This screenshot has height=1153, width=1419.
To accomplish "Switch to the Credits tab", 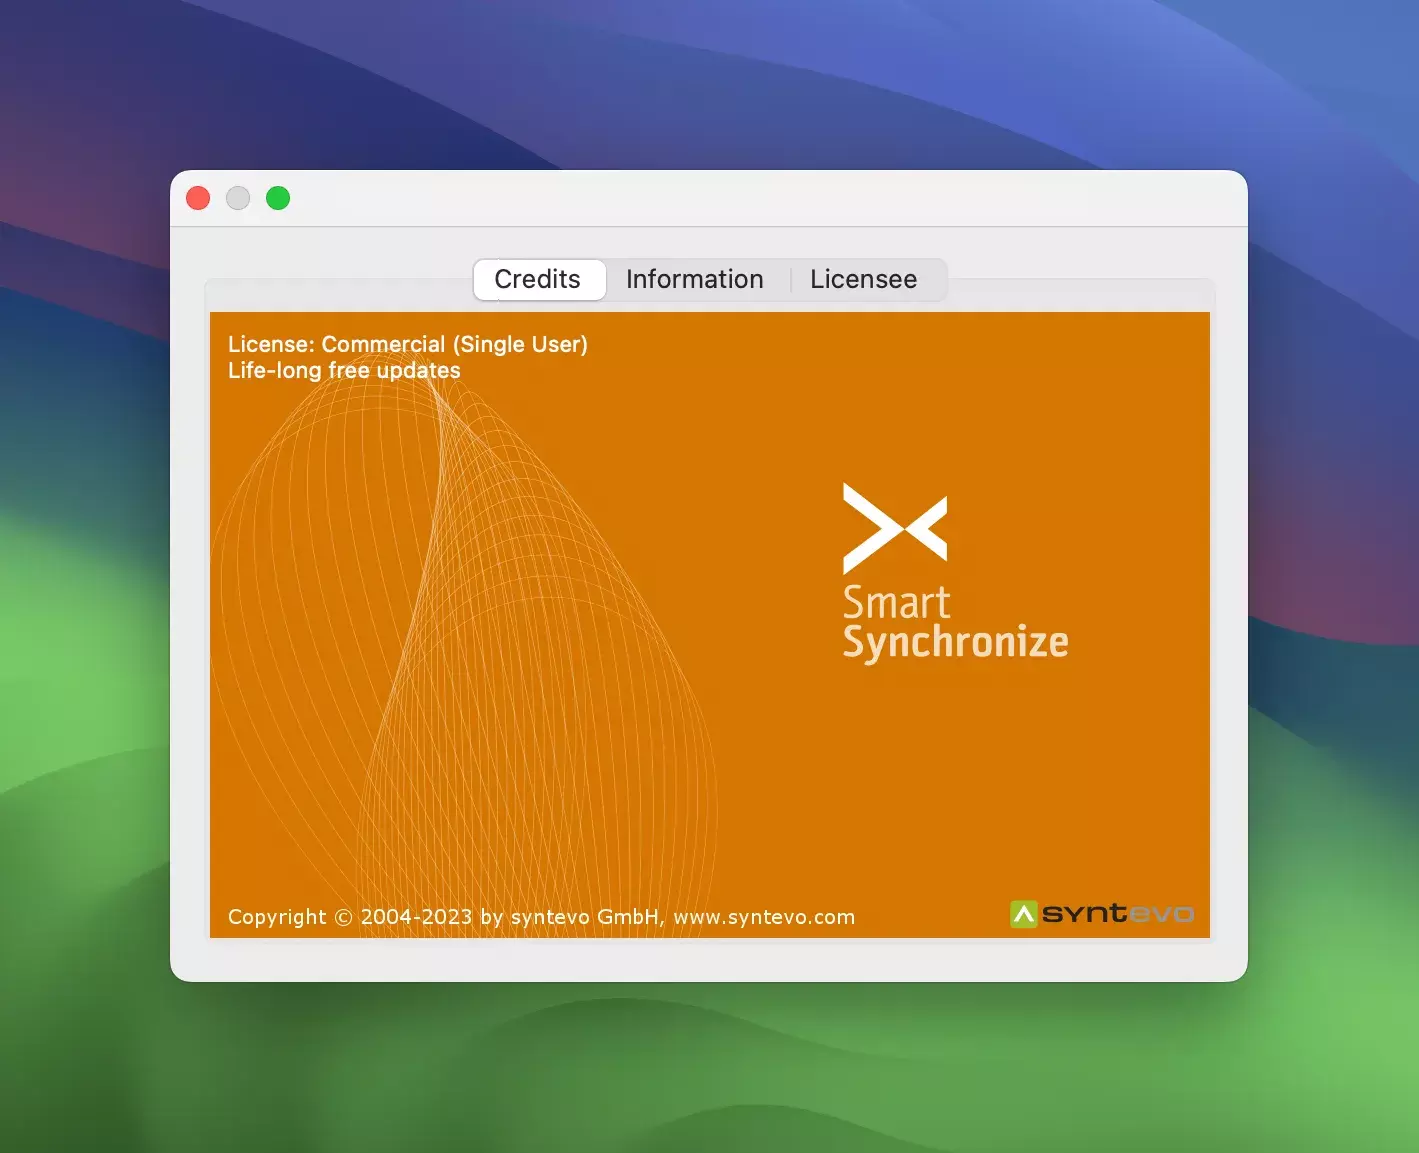I will click(x=538, y=280).
